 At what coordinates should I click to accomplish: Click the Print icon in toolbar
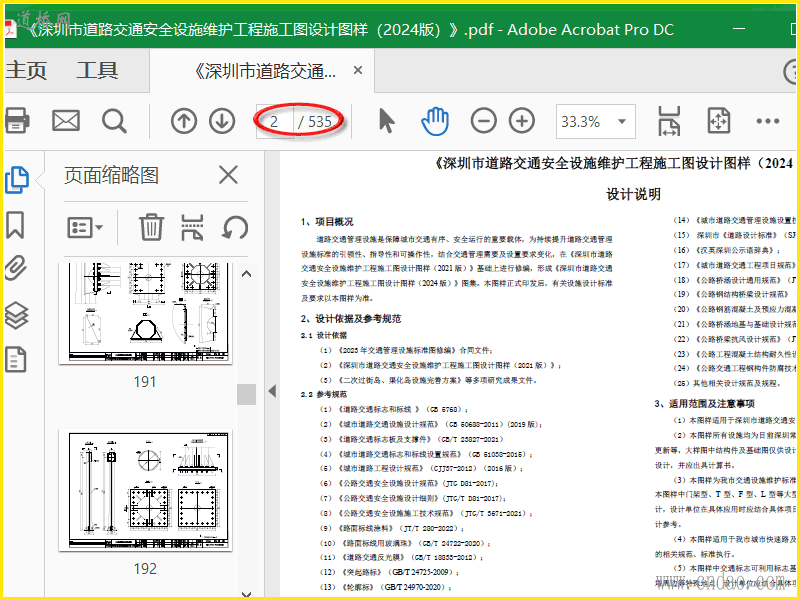[17, 121]
